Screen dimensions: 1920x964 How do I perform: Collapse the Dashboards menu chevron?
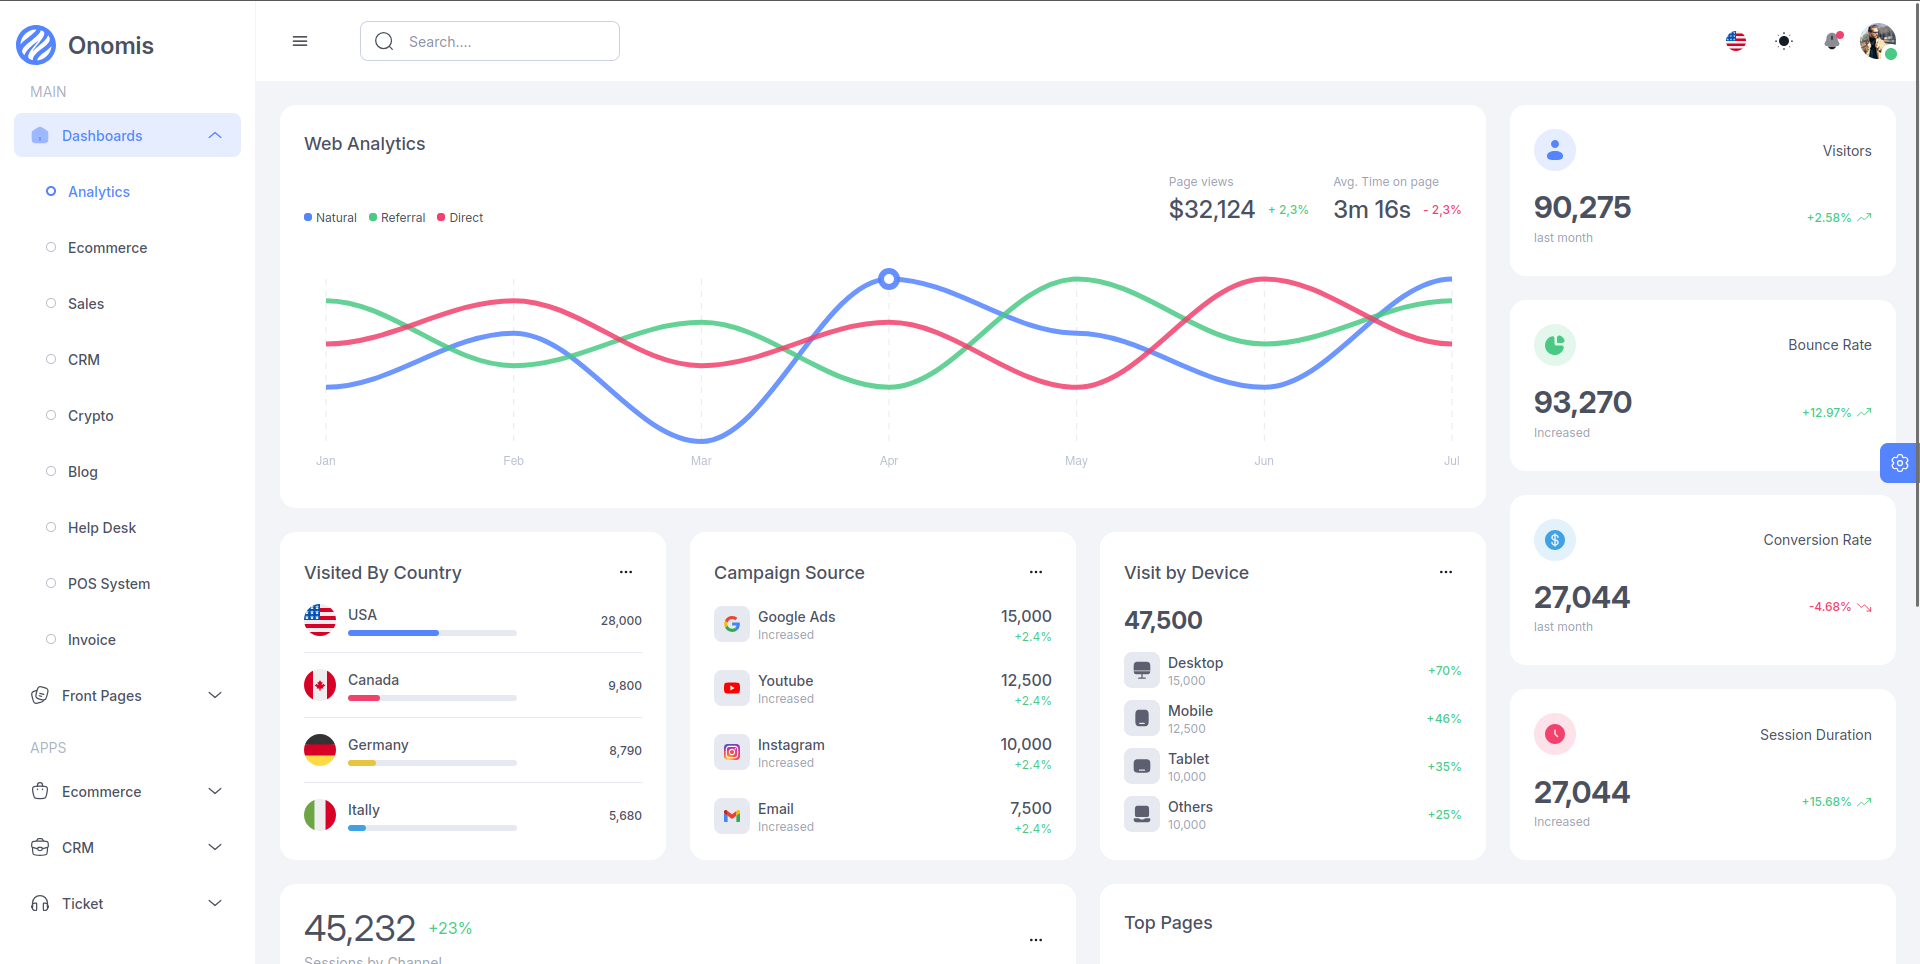tap(214, 135)
